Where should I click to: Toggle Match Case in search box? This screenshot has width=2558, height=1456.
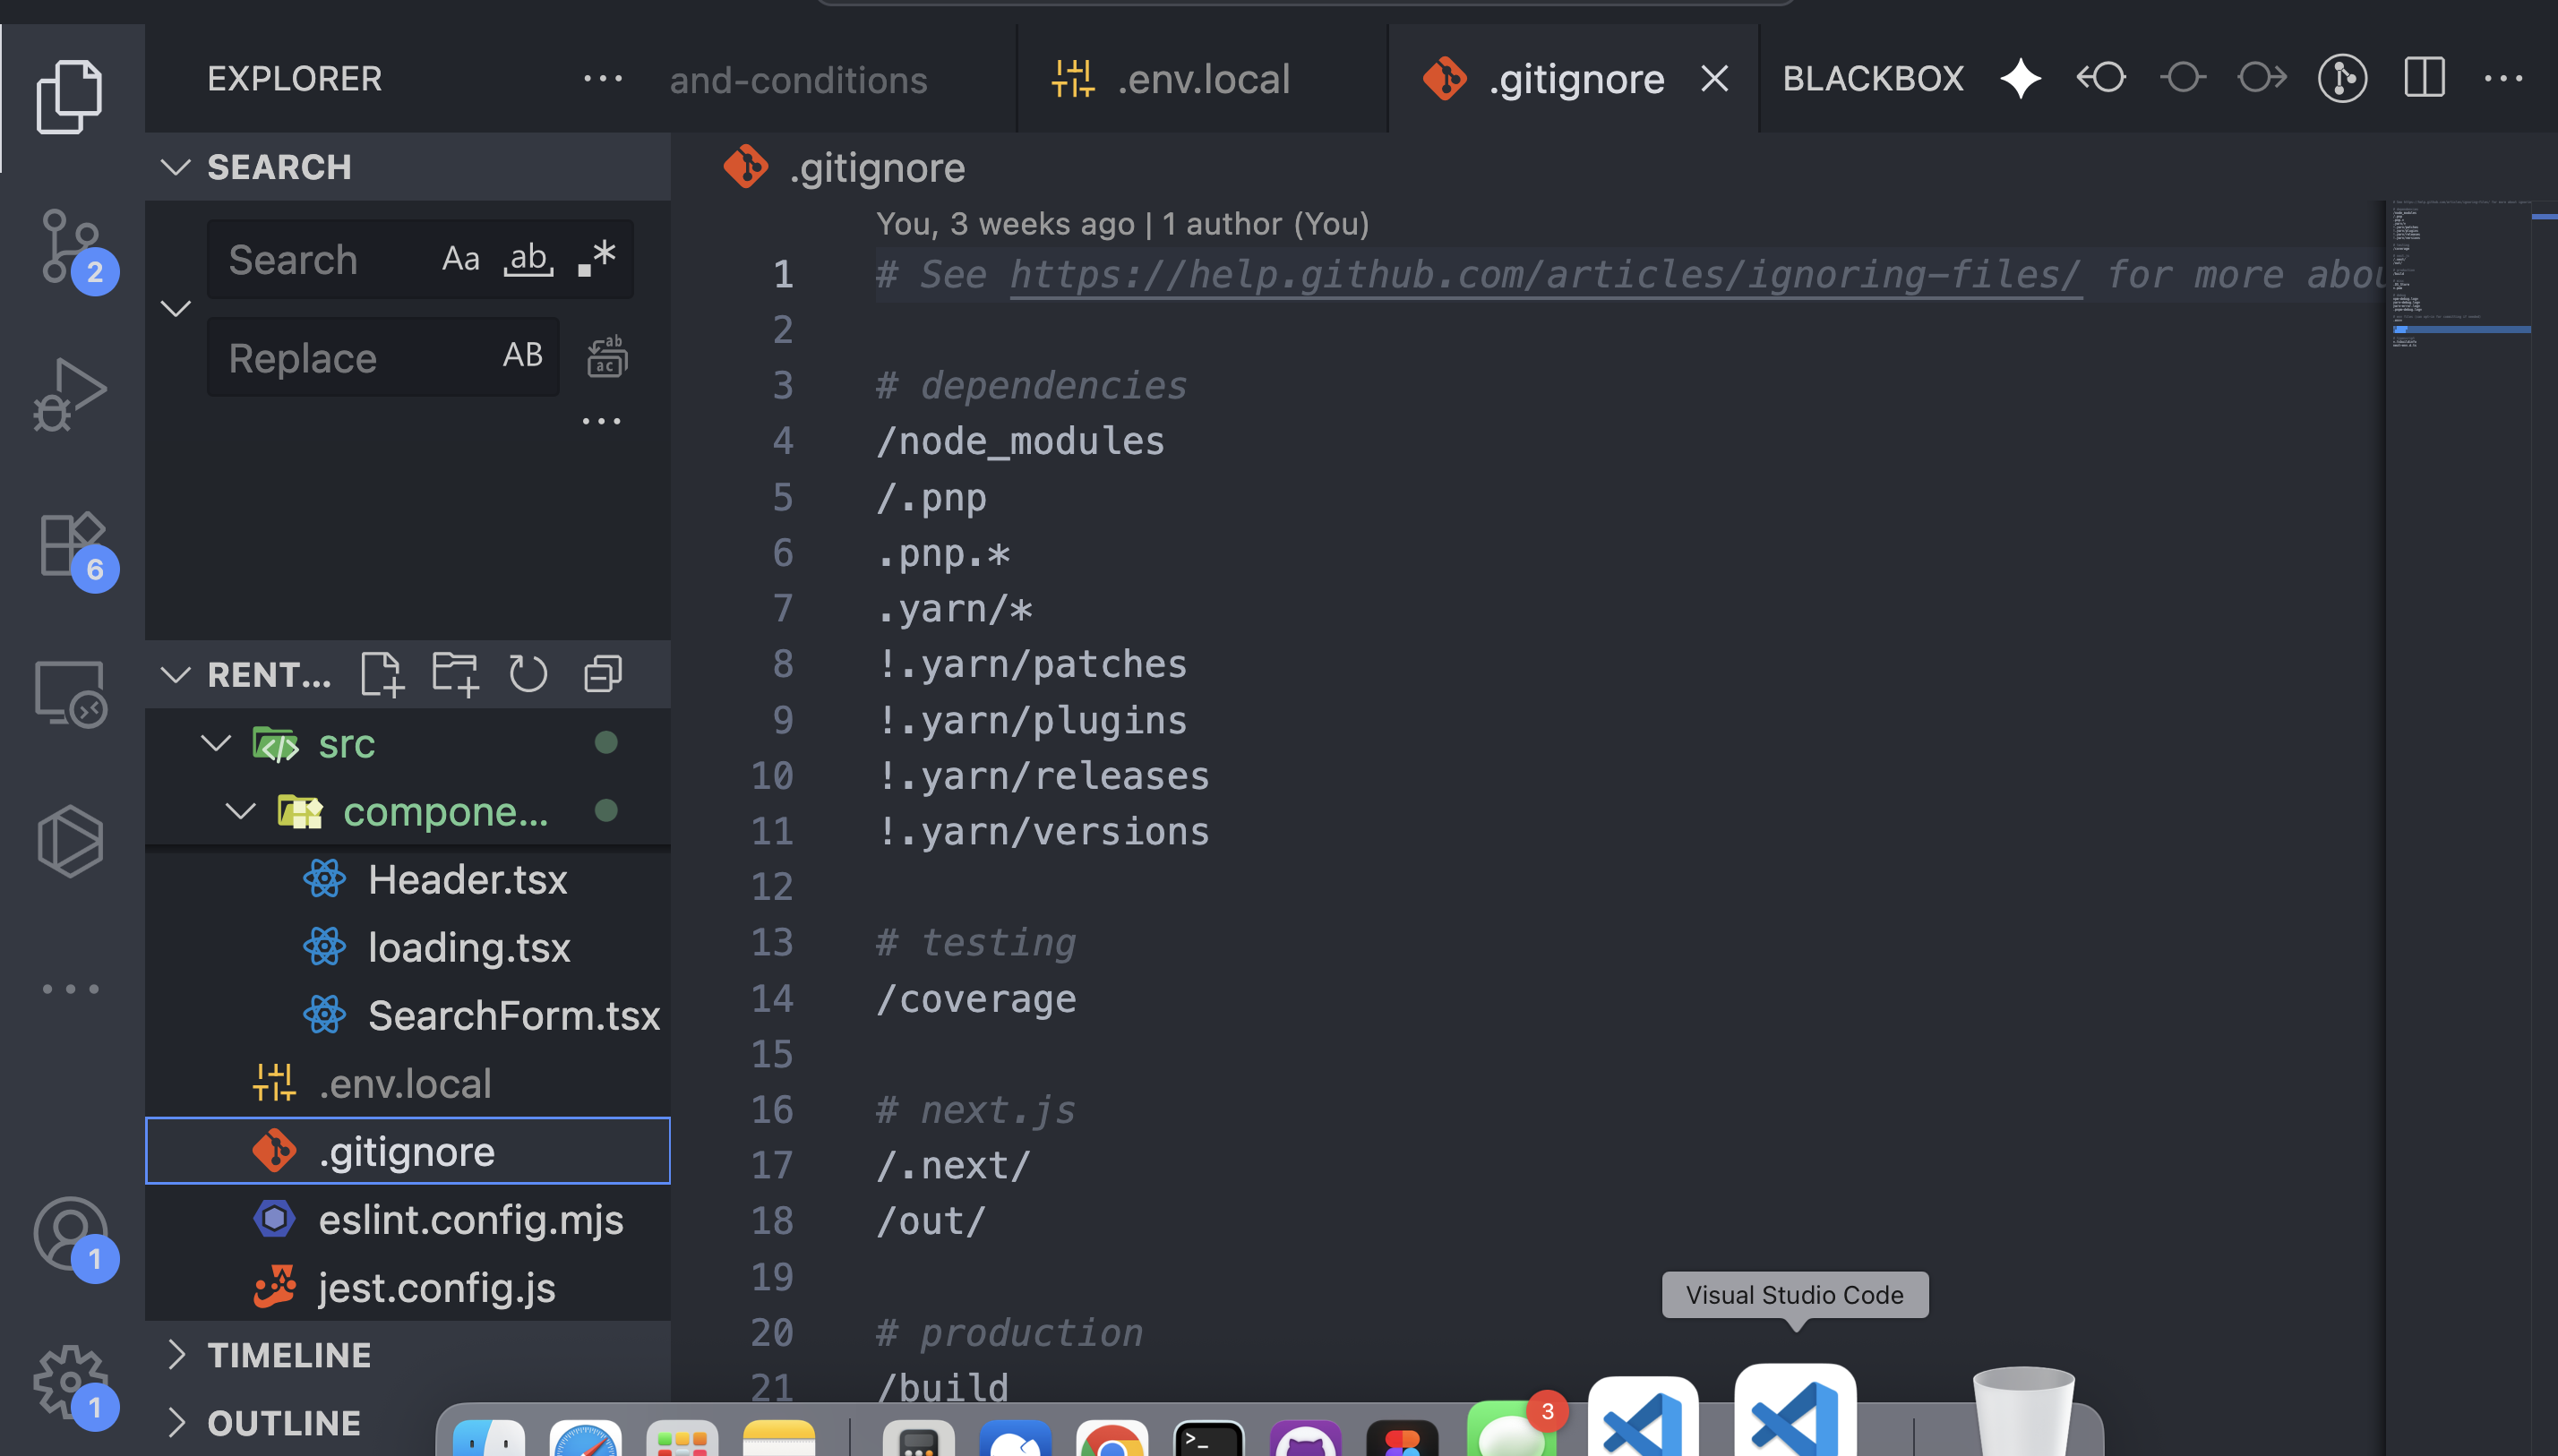[x=460, y=259]
